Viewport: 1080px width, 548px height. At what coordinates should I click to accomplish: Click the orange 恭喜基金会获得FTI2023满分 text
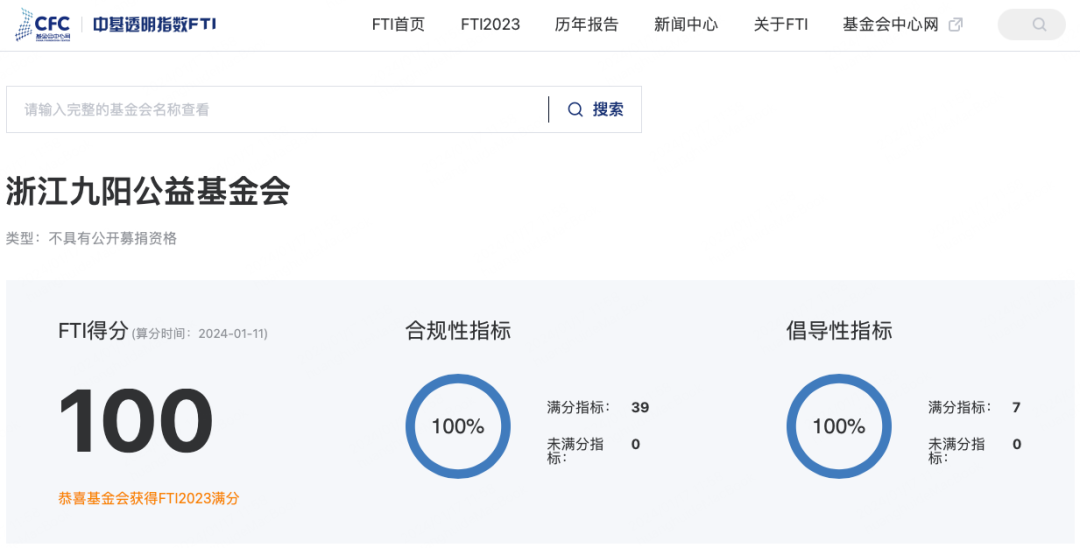click(149, 499)
